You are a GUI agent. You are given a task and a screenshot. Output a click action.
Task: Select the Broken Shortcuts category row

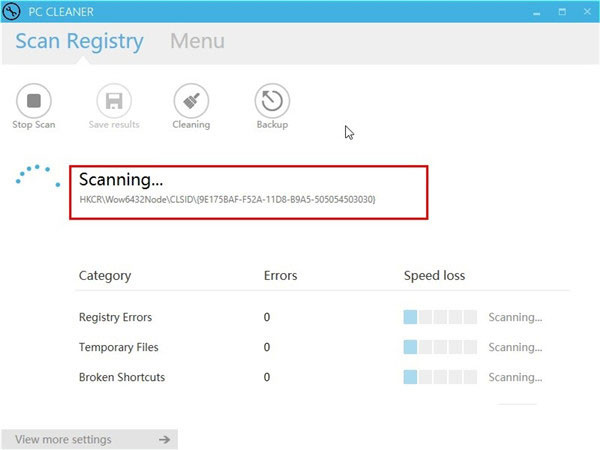pyautogui.click(x=121, y=377)
